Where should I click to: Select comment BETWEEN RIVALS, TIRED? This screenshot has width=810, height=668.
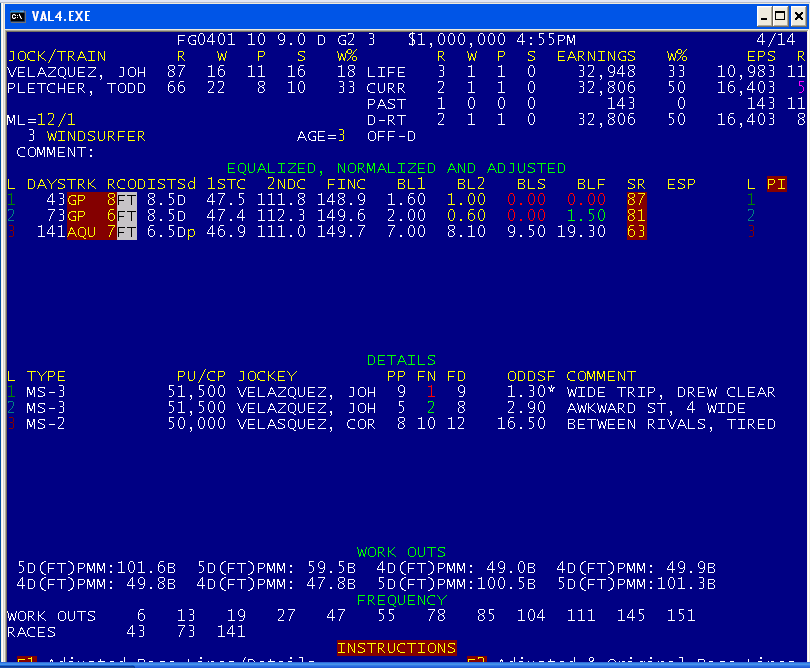pos(671,424)
